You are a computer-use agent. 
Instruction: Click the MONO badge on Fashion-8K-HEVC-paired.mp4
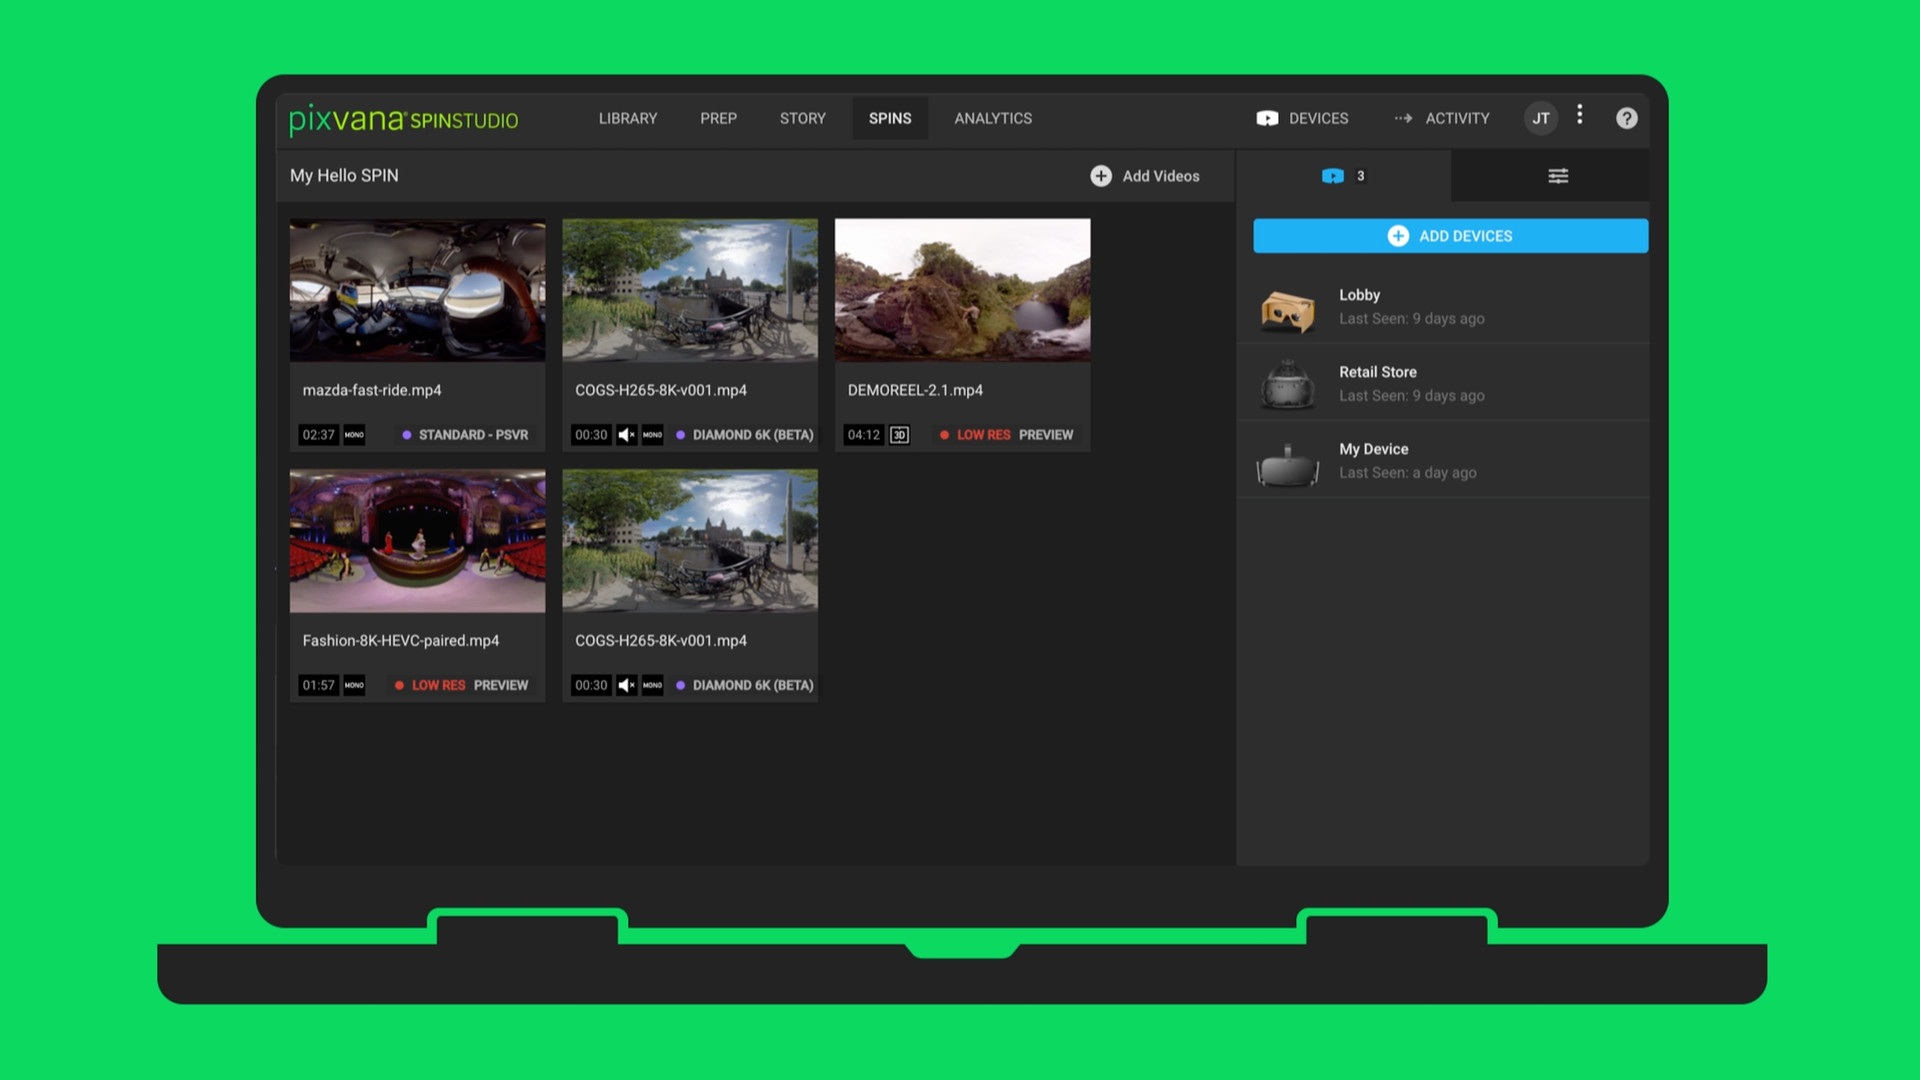354,685
